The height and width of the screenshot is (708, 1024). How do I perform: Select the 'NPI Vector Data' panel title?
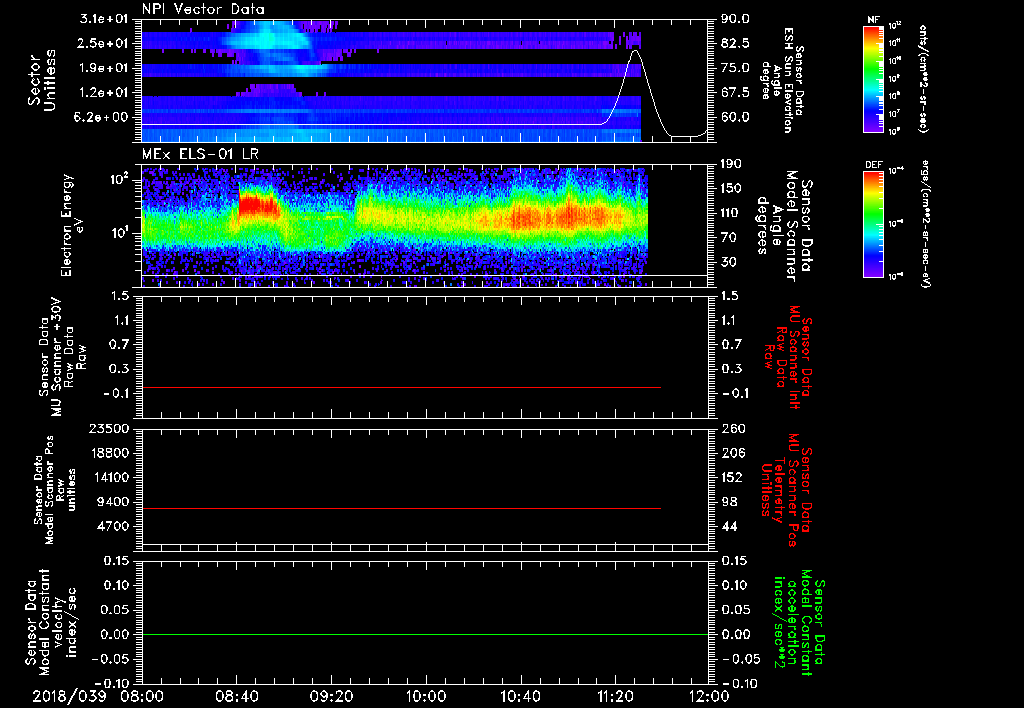coord(203,9)
